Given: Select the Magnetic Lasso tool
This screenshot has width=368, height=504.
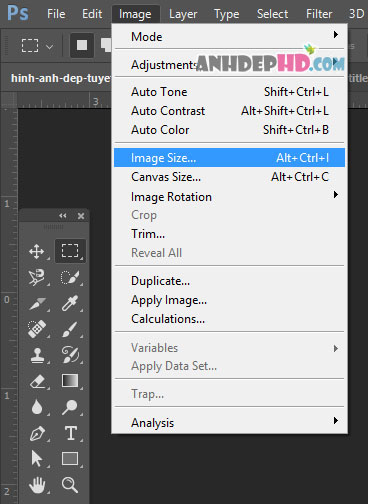Looking at the screenshot, I should [x=37, y=277].
